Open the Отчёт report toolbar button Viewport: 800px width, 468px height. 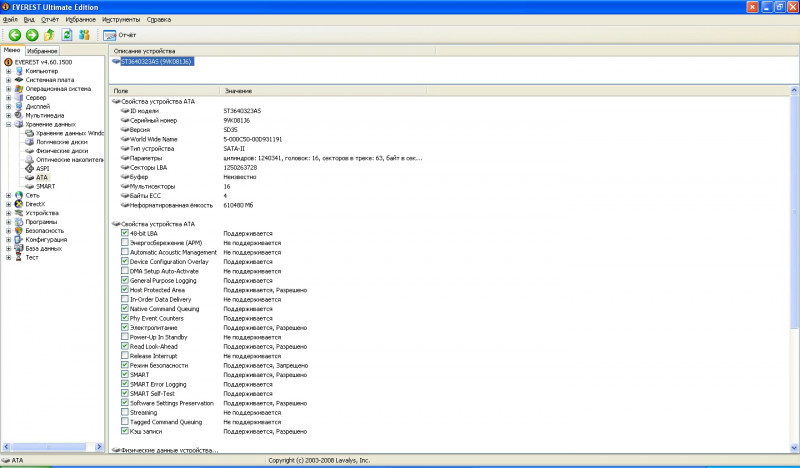pyautogui.click(x=119, y=35)
